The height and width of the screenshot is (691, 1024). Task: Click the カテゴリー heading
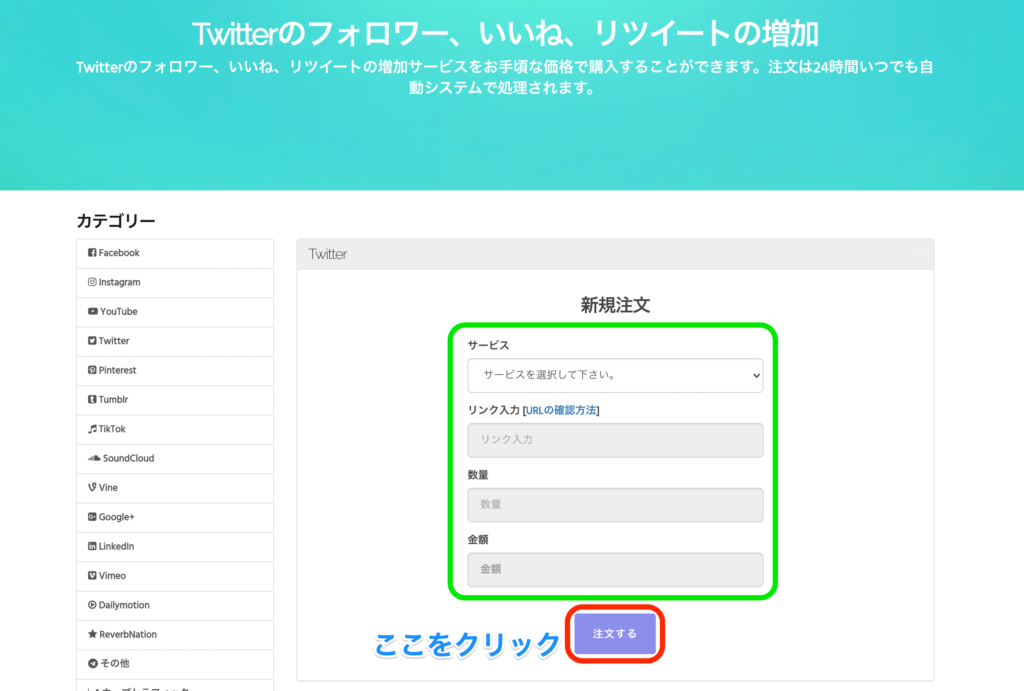[116, 221]
